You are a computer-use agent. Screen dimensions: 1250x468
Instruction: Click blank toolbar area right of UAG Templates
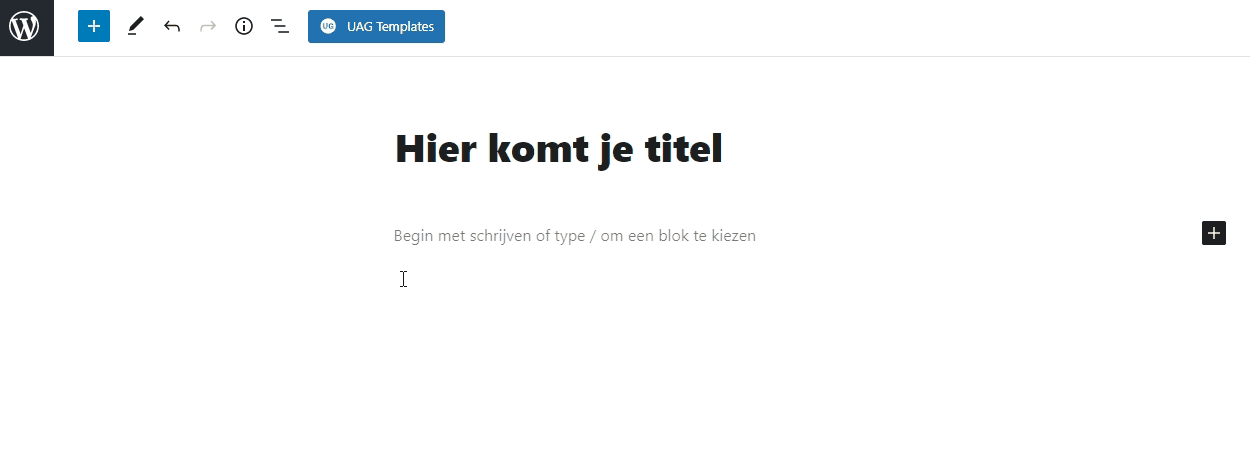(800, 27)
